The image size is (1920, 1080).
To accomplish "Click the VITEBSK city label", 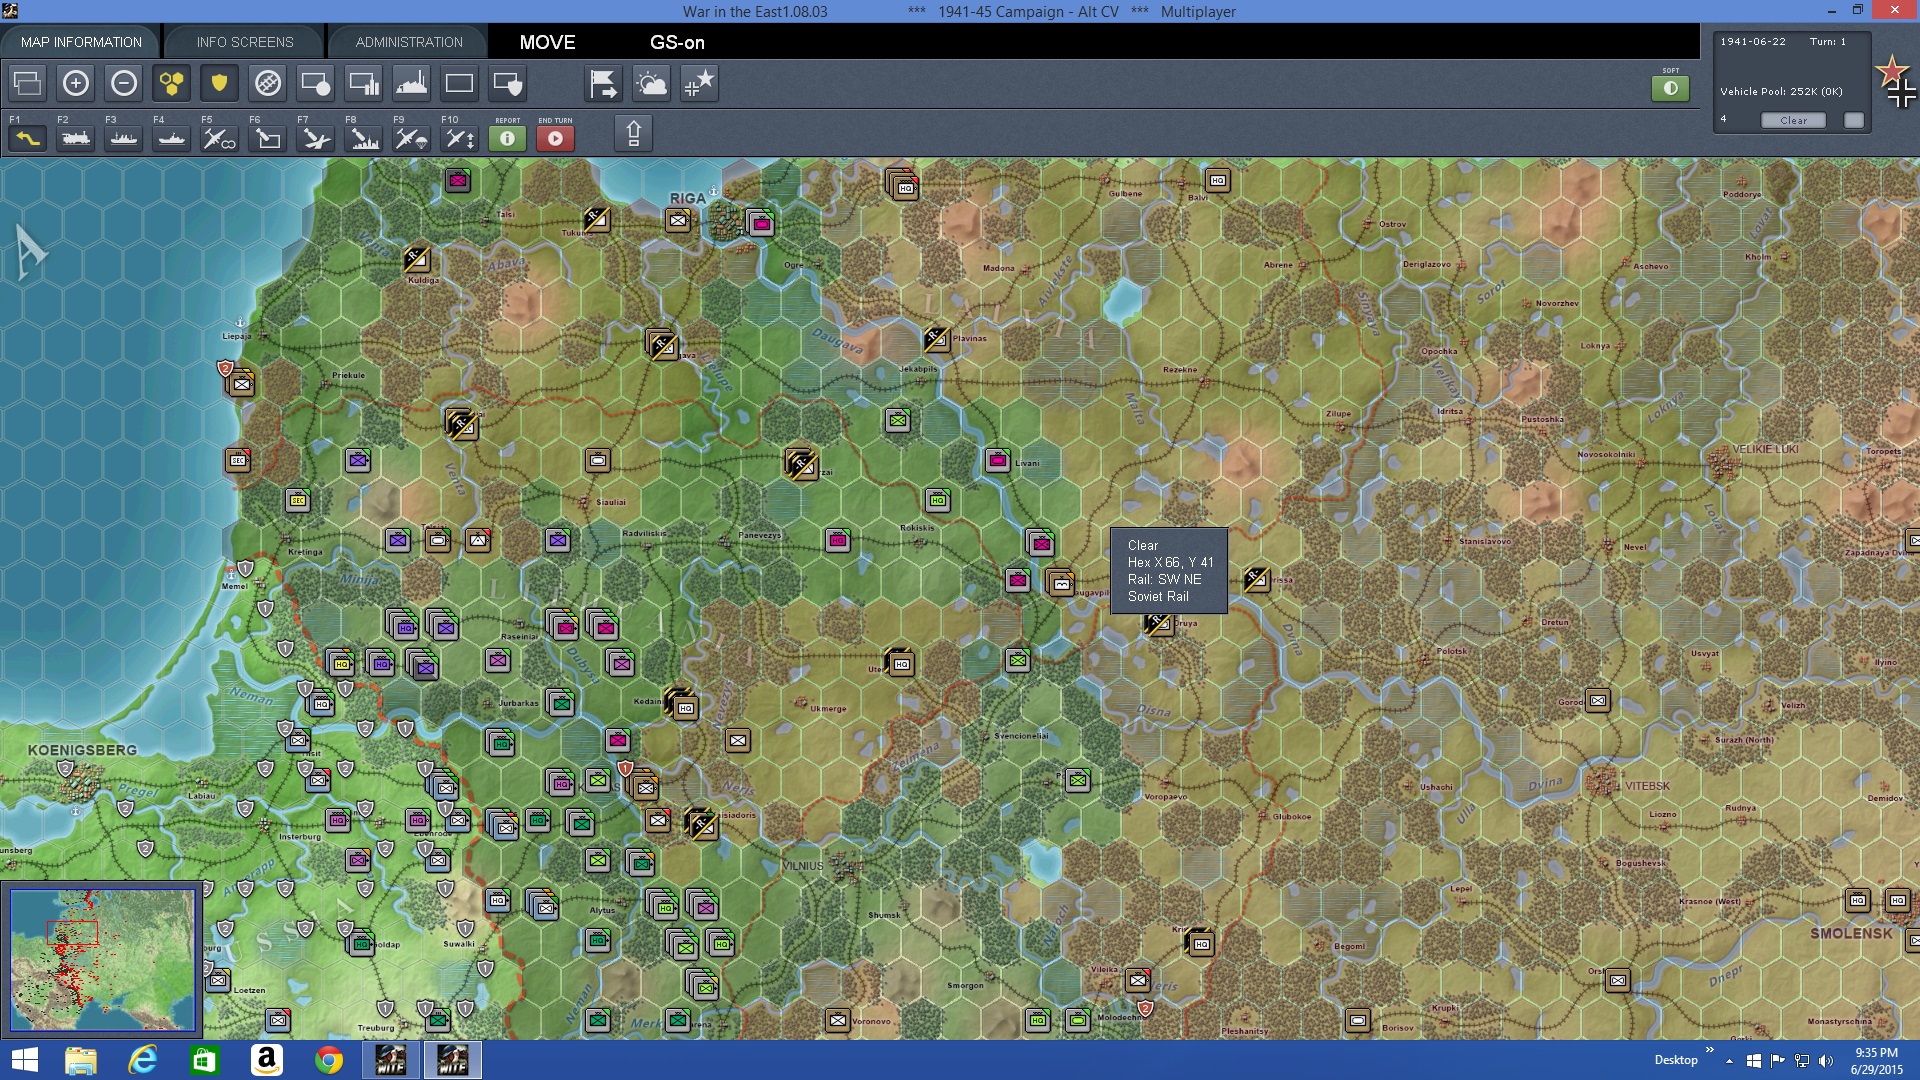I will pos(1647,786).
